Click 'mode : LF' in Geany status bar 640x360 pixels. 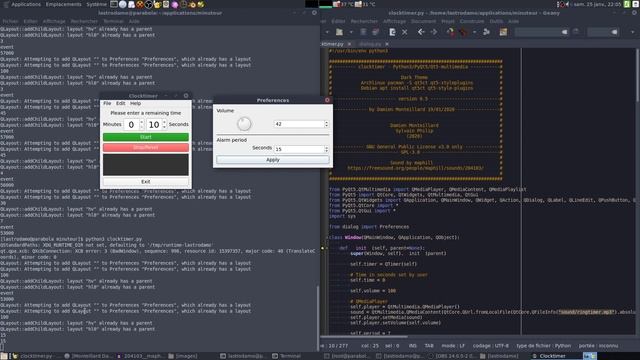coord(453,346)
